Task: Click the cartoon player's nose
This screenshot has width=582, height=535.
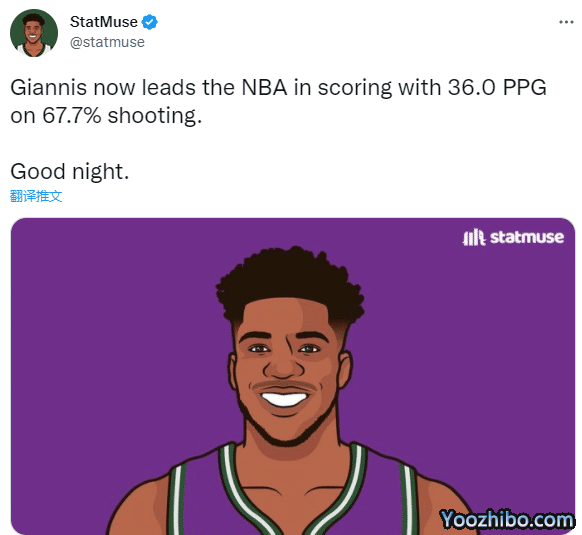Action: pos(282,366)
